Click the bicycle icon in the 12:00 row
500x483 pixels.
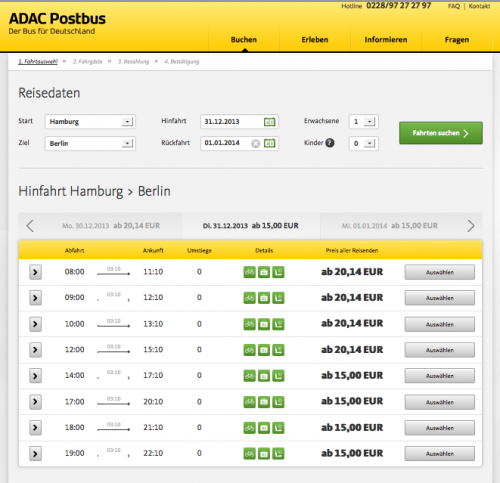click(x=249, y=350)
